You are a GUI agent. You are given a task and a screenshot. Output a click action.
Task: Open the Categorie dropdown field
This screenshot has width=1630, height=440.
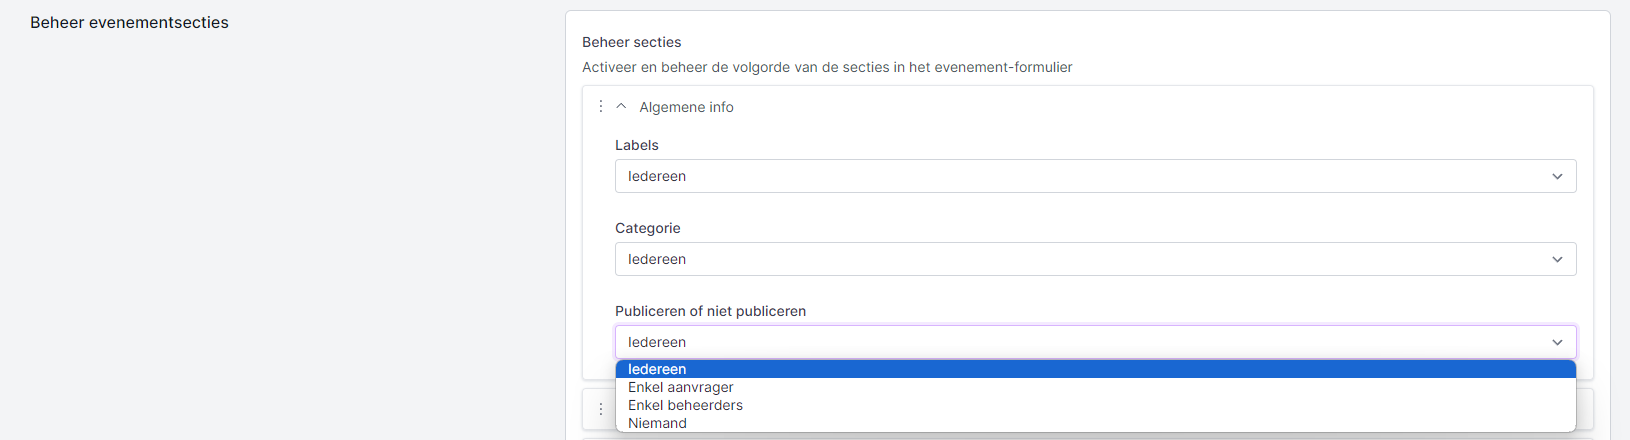point(1080,259)
